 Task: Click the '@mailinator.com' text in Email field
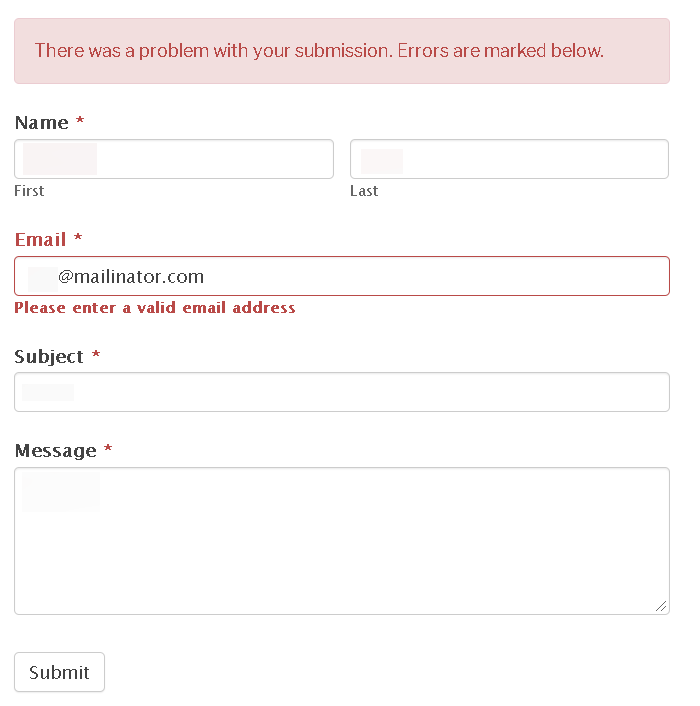131,276
